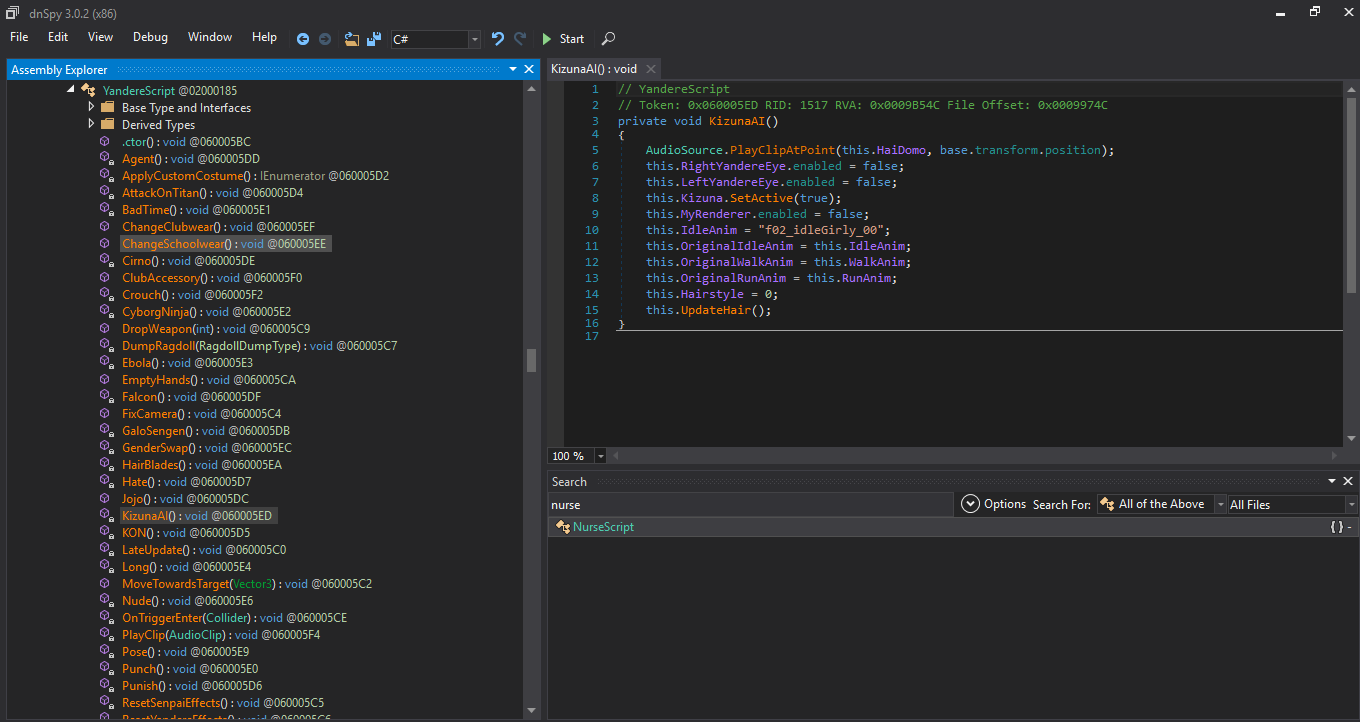Click the dnSpy title bar app icon
Viewport: 1360px width, 722px height.
point(12,11)
